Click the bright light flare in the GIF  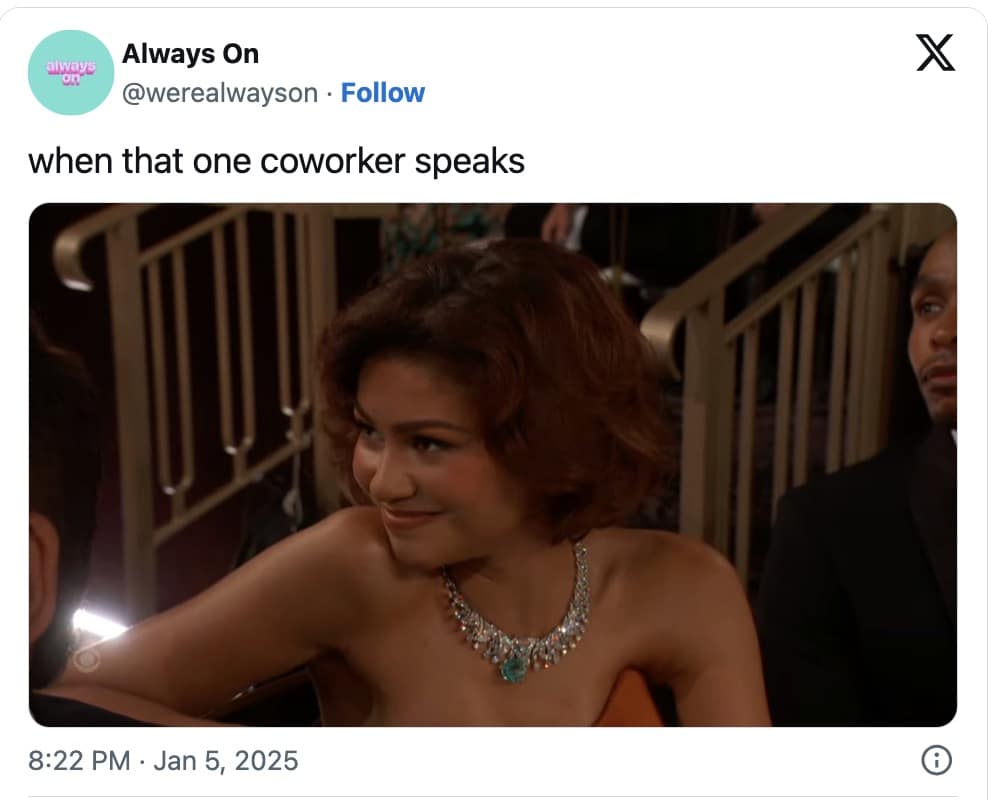(x=95, y=624)
